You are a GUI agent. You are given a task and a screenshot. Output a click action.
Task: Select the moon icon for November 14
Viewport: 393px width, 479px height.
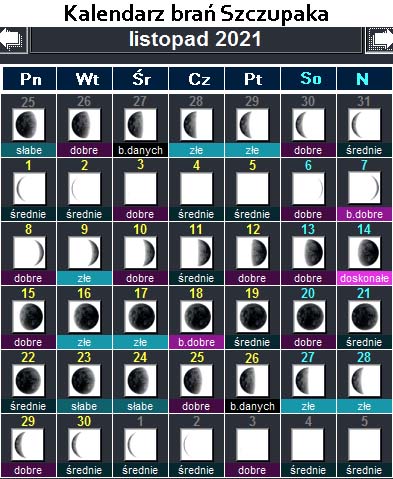pyautogui.click(x=364, y=252)
